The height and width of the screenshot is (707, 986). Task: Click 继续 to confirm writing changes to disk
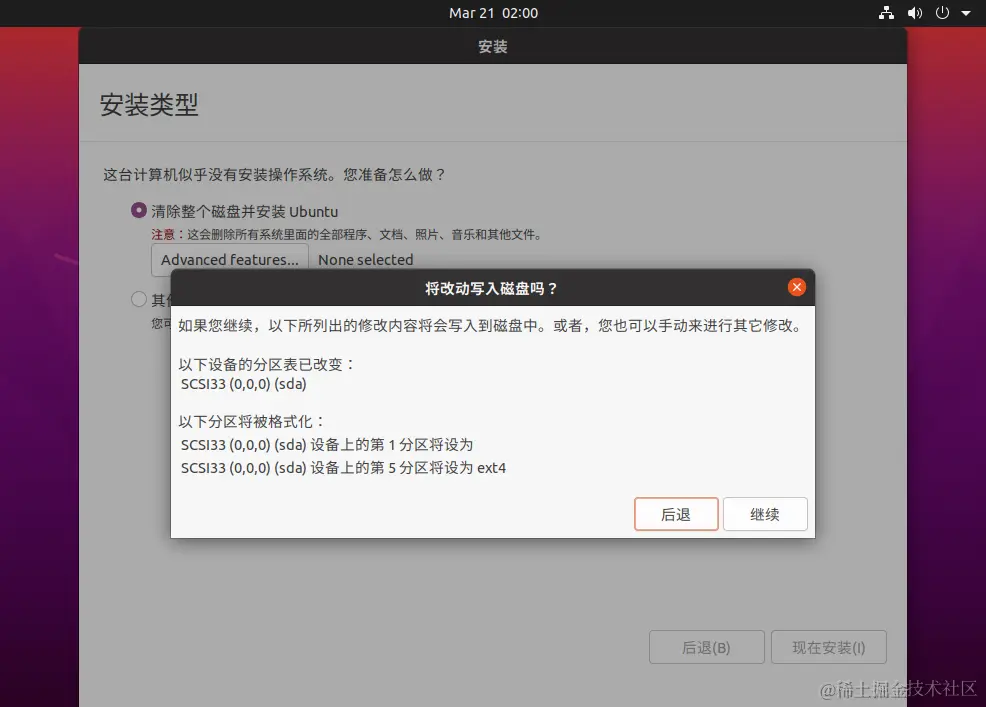click(x=765, y=514)
